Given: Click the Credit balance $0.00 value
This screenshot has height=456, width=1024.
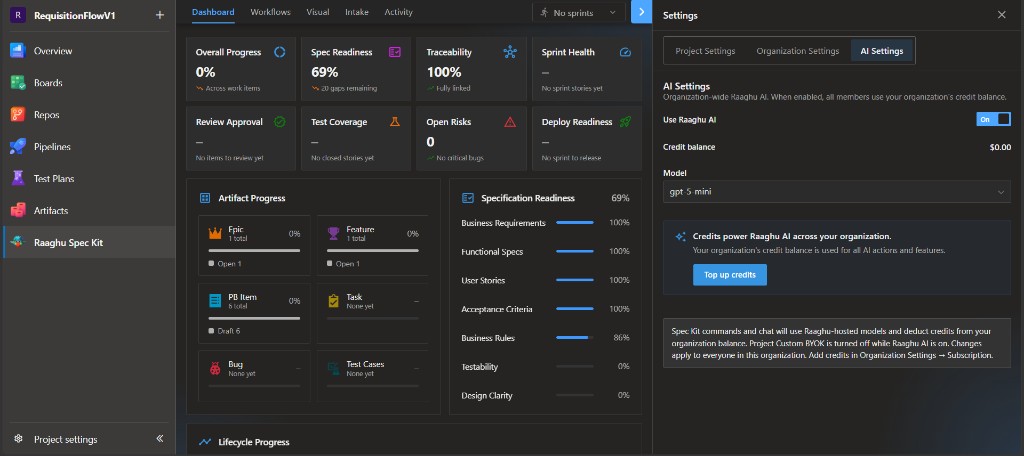Looking at the screenshot, I should coord(1000,148).
